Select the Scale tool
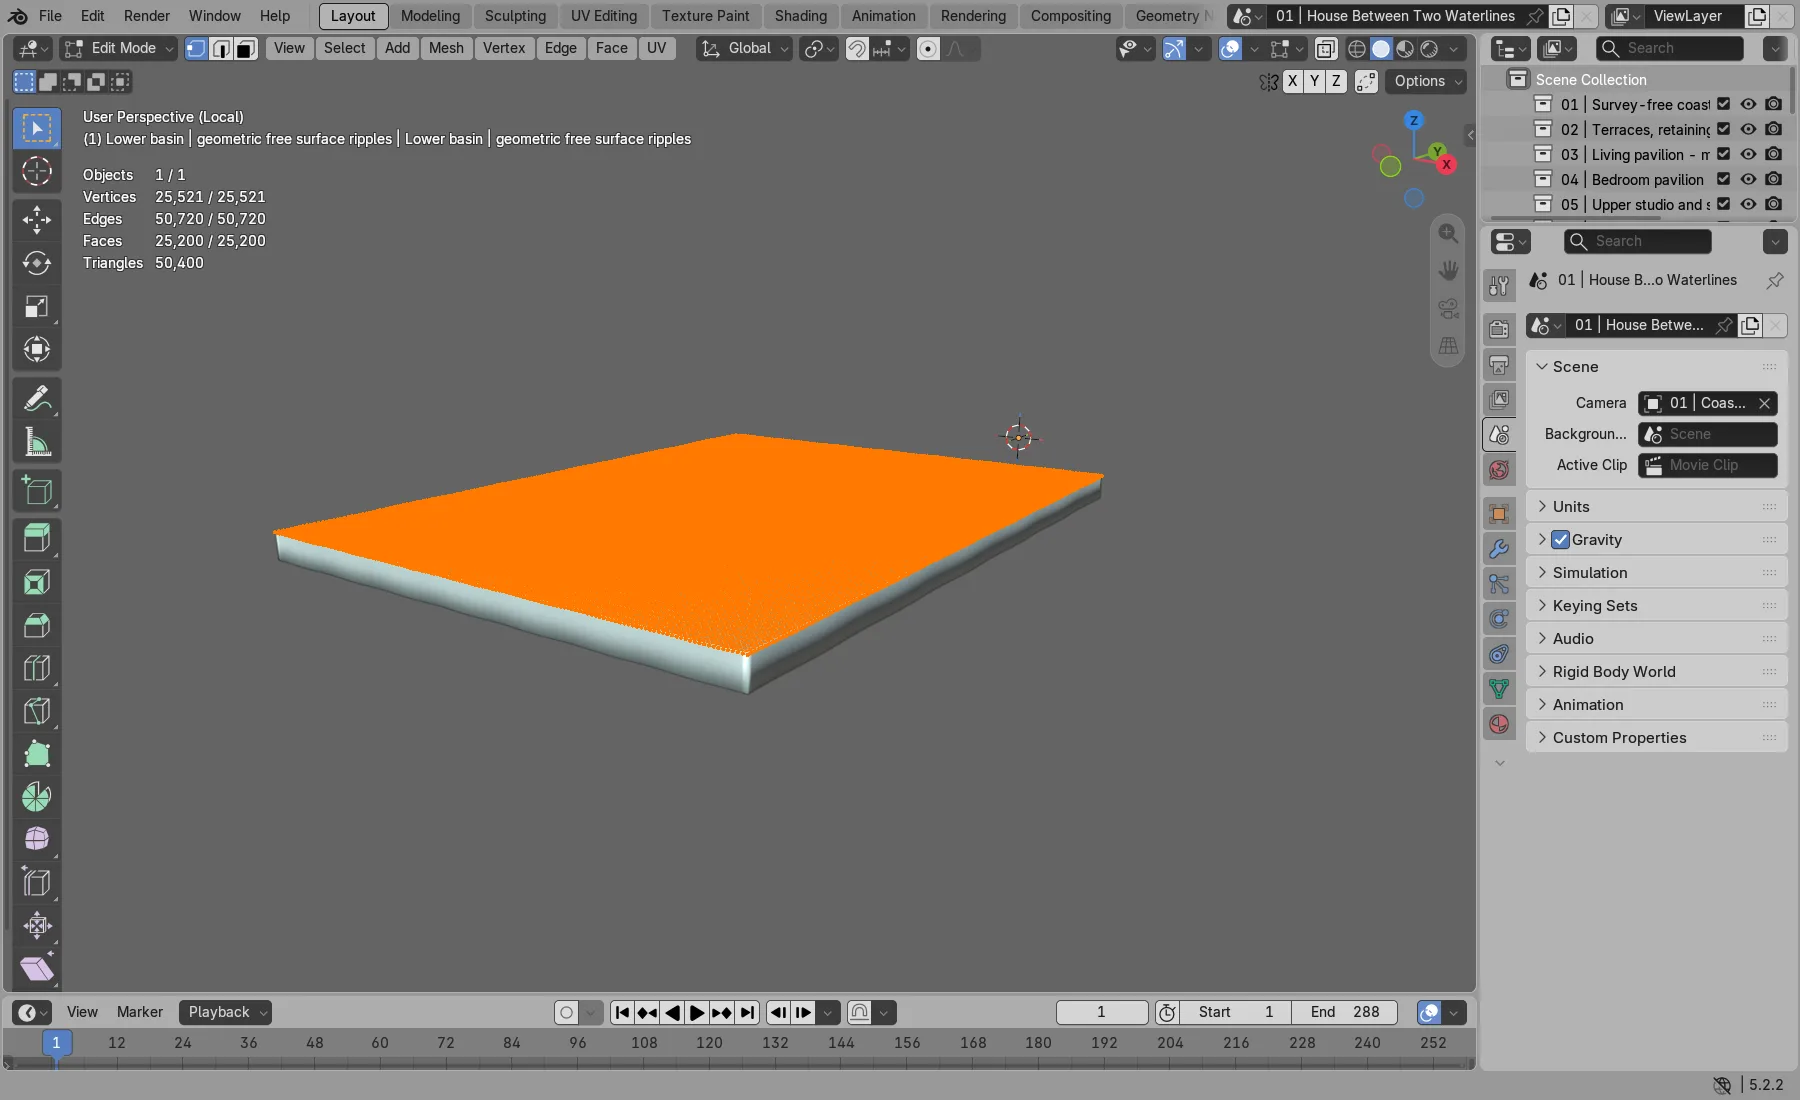The width and height of the screenshot is (1800, 1100). [x=37, y=306]
